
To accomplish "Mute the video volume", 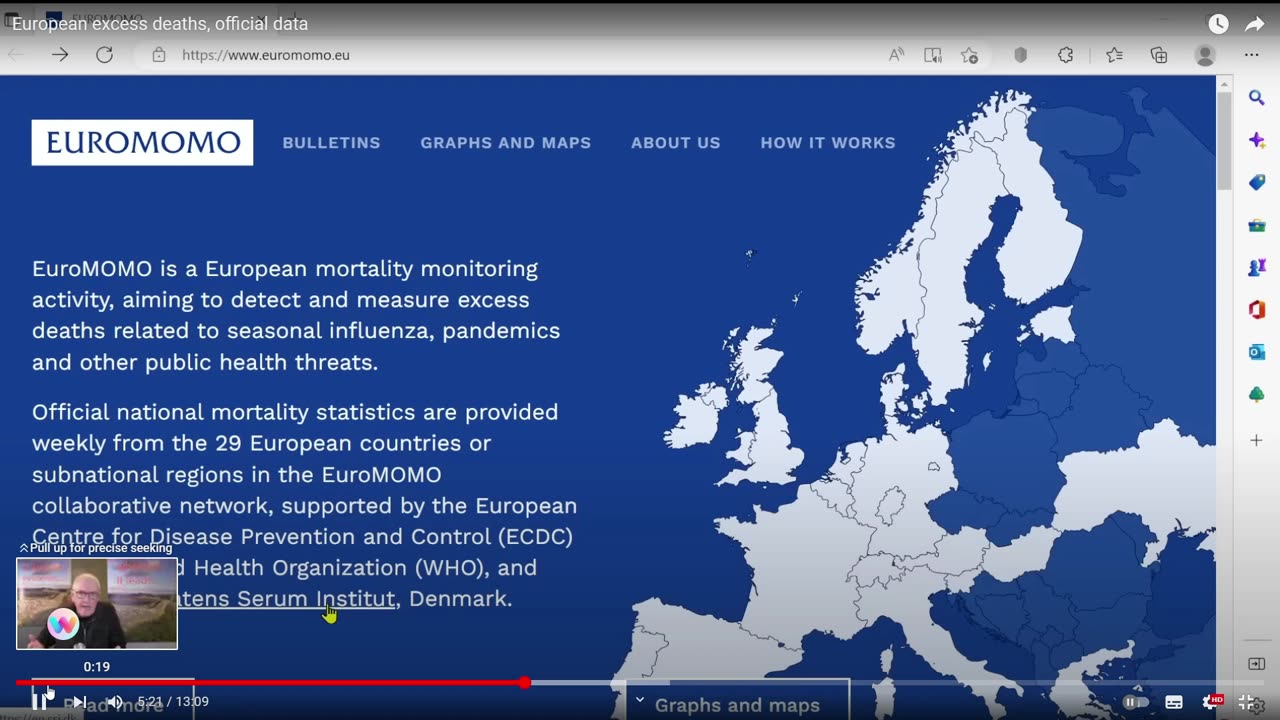I will tap(115, 702).
